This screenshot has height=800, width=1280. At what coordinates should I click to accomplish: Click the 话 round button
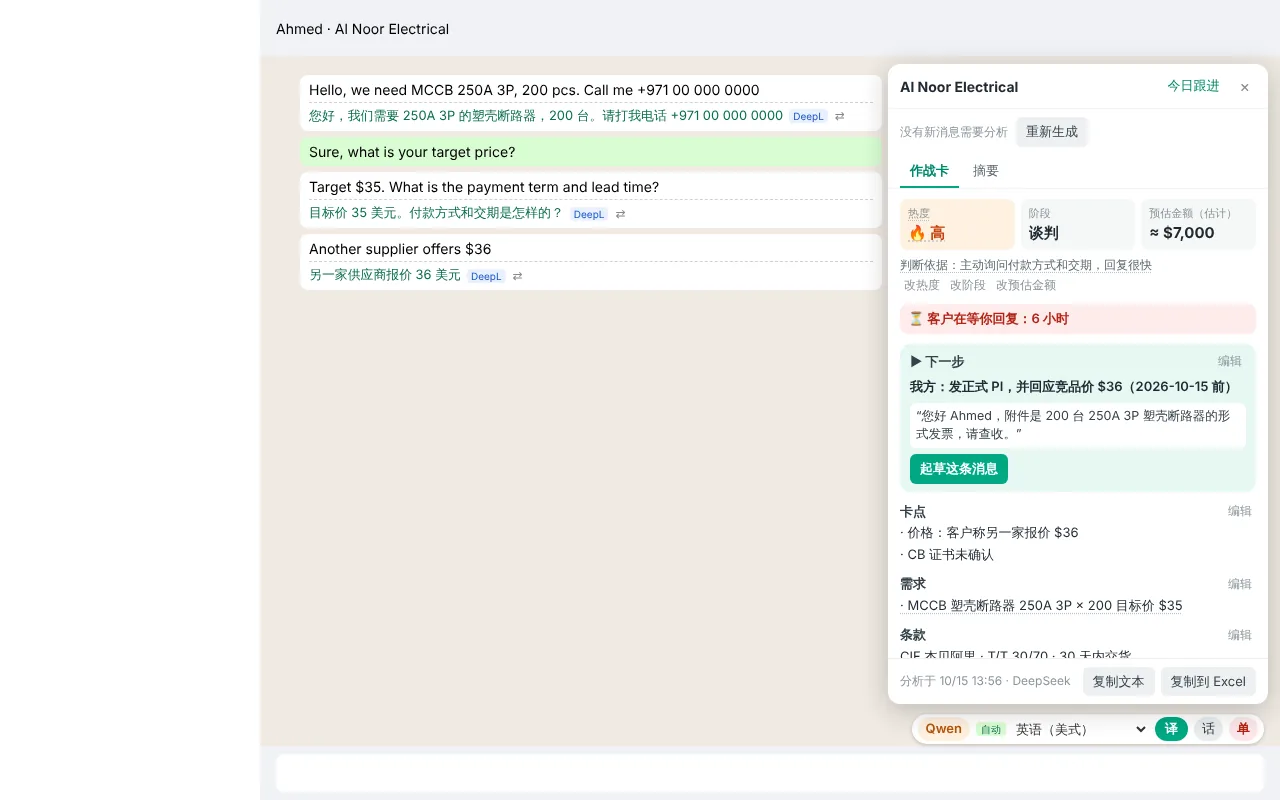coord(1208,729)
